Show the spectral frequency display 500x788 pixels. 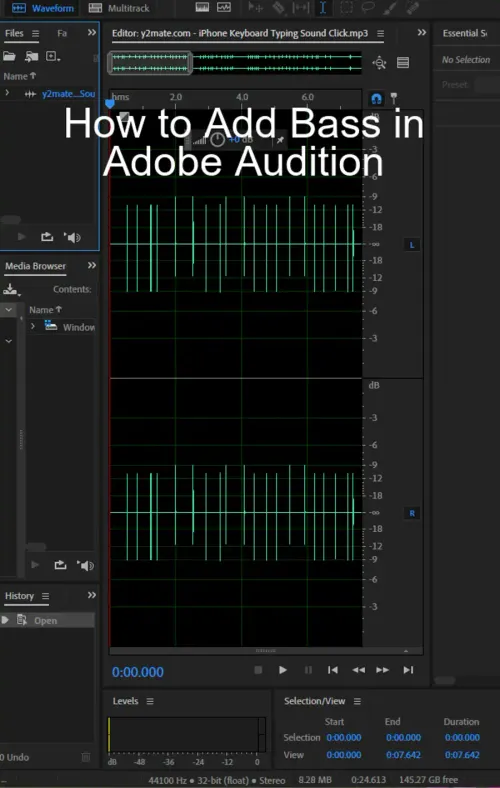coord(202,7)
